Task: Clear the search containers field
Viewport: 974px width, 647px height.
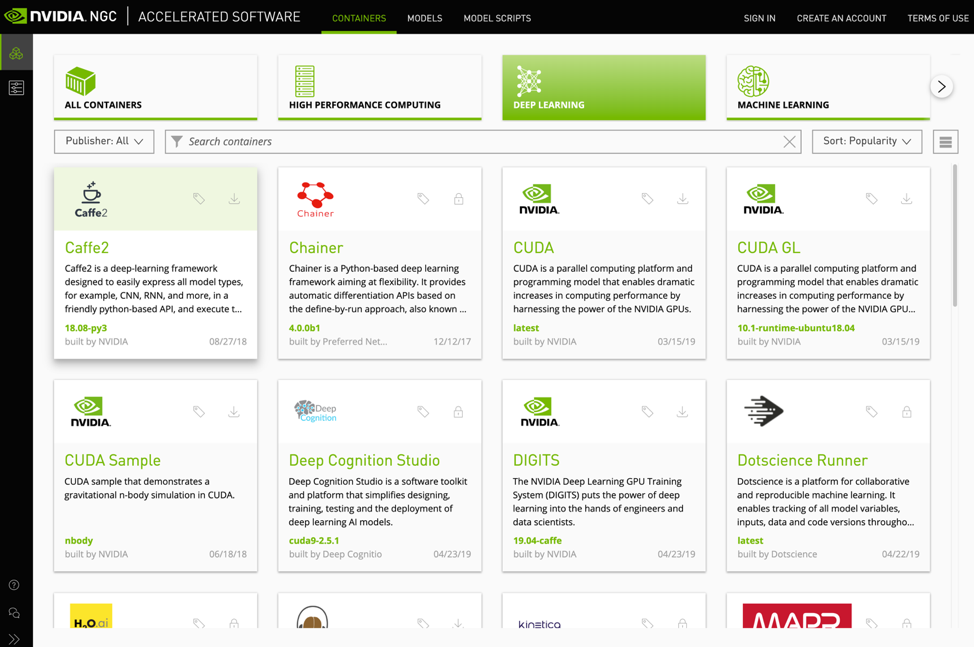Action: 790,142
